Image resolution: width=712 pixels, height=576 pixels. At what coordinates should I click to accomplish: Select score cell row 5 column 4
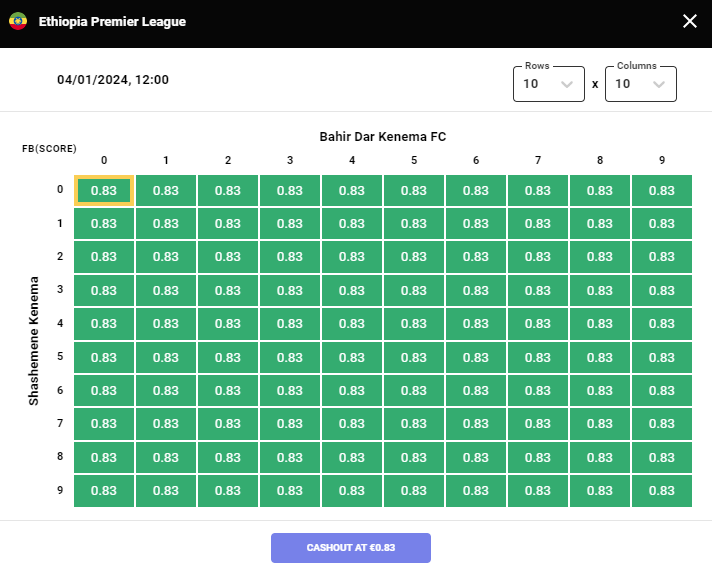351,357
